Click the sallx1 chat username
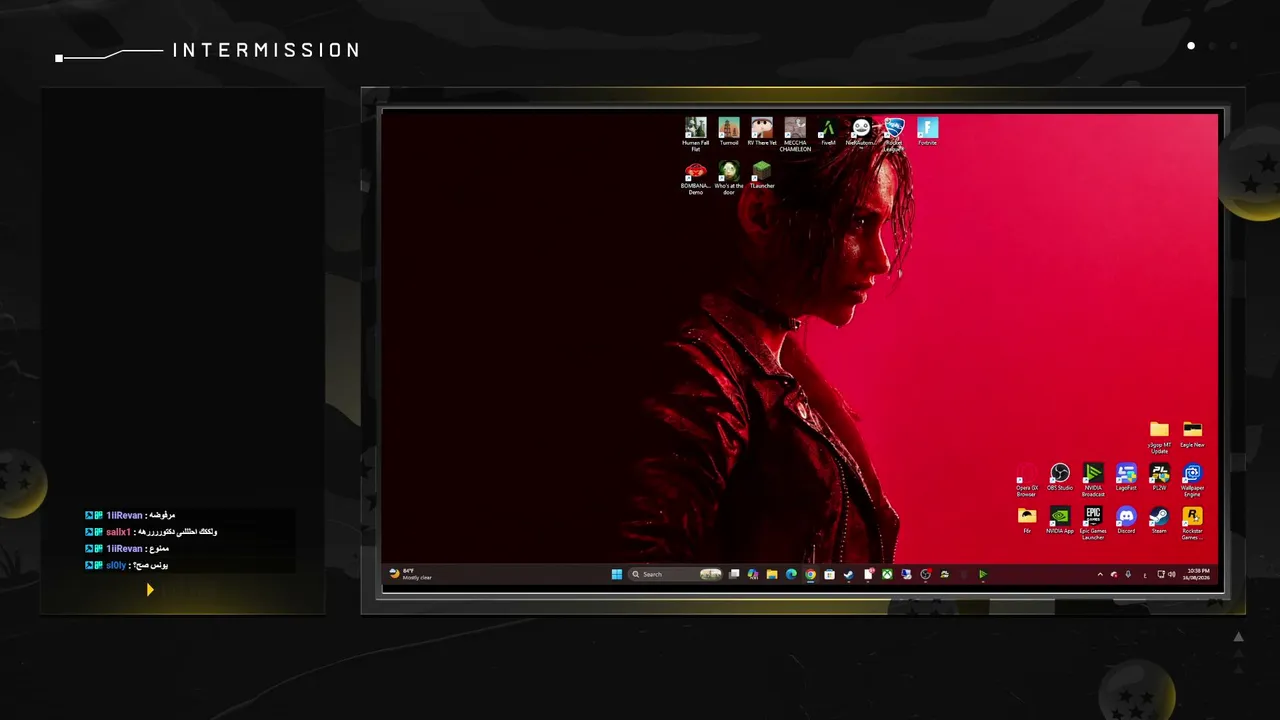 [x=118, y=532]
